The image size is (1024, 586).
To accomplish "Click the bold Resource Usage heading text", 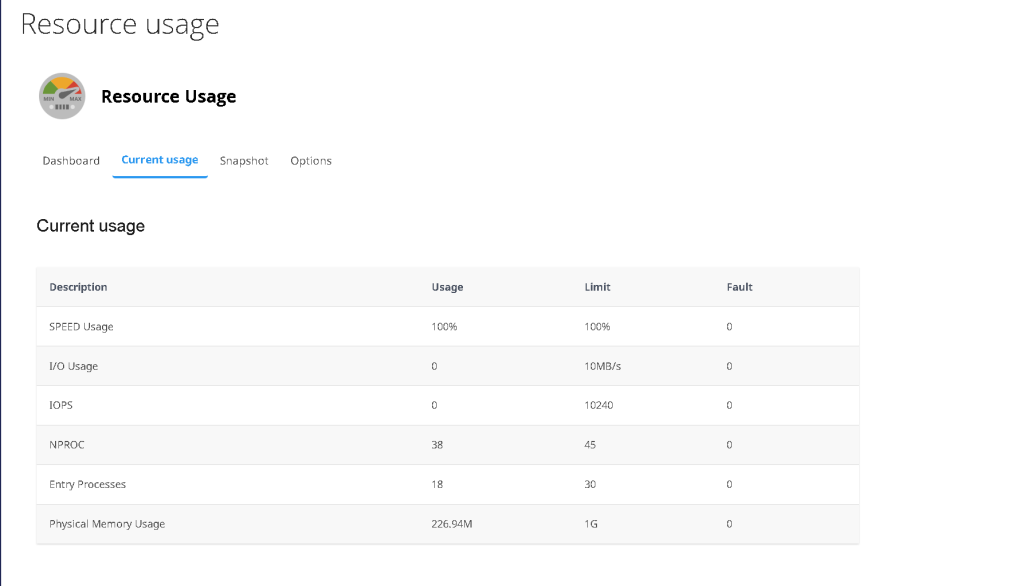I will coord(168,97).
